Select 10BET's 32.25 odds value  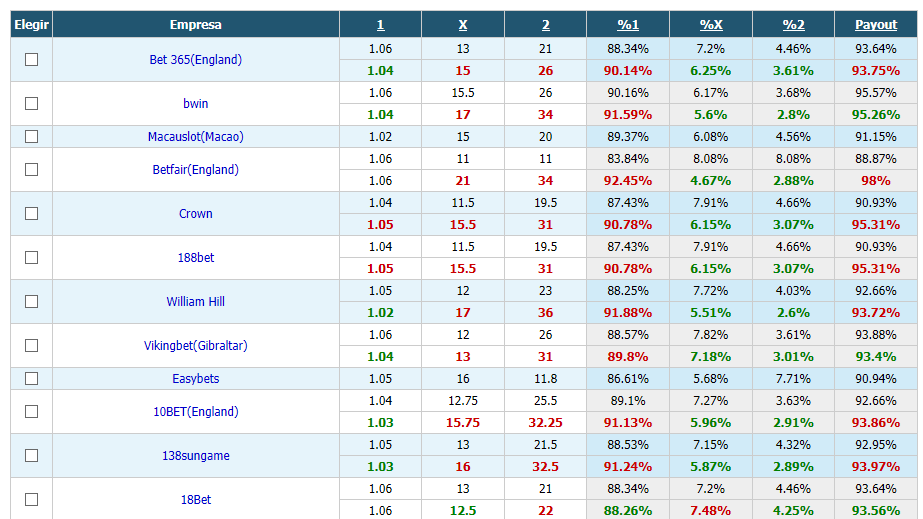[546, 422]
